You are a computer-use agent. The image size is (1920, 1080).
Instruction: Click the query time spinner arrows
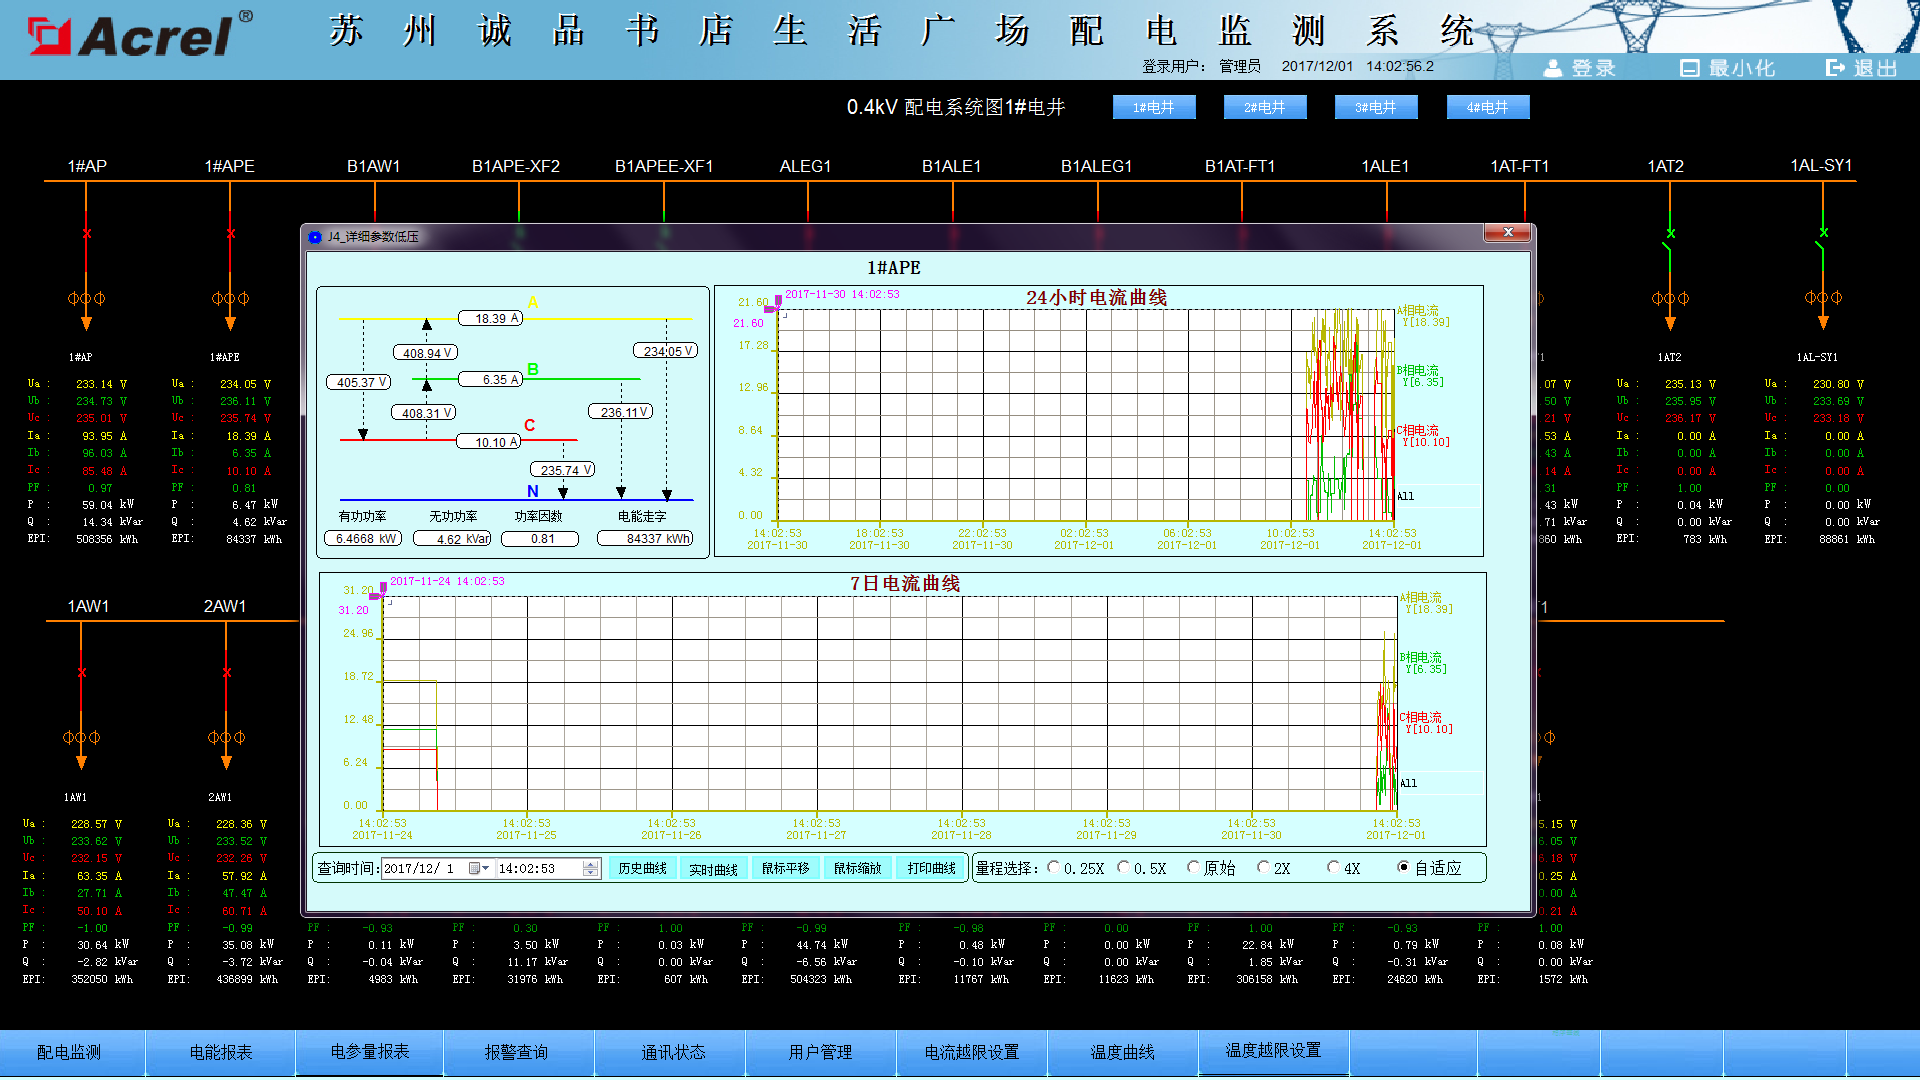591,869
